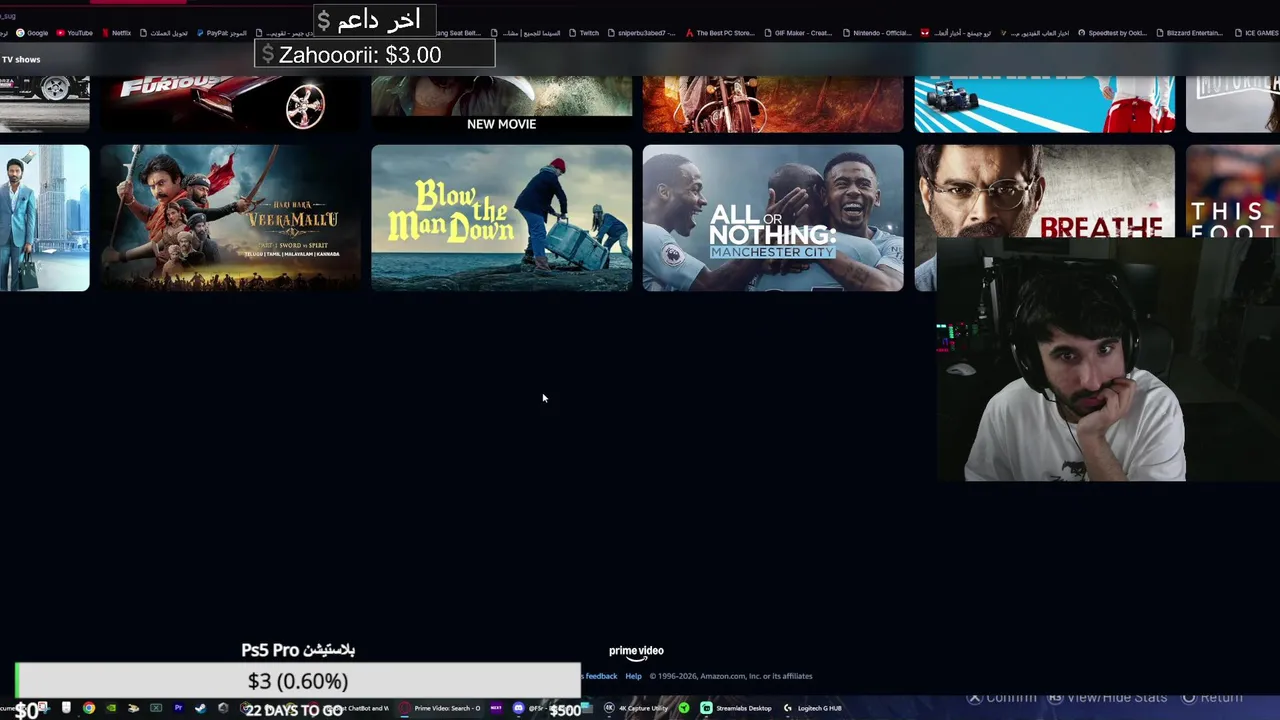Open the GIF Maker bookmark
Image resolution: width=1280 pixels, height=720 pixels.
coord(797,33)
